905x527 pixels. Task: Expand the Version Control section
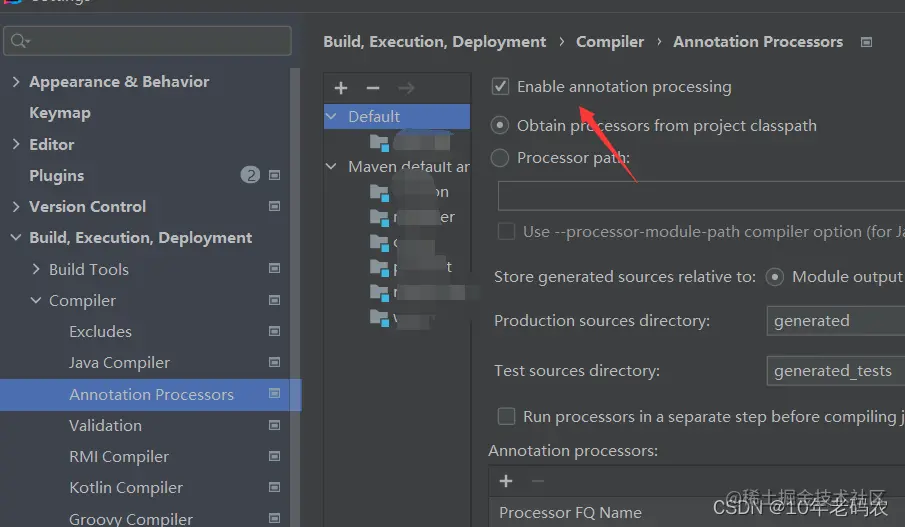[16, 207]
